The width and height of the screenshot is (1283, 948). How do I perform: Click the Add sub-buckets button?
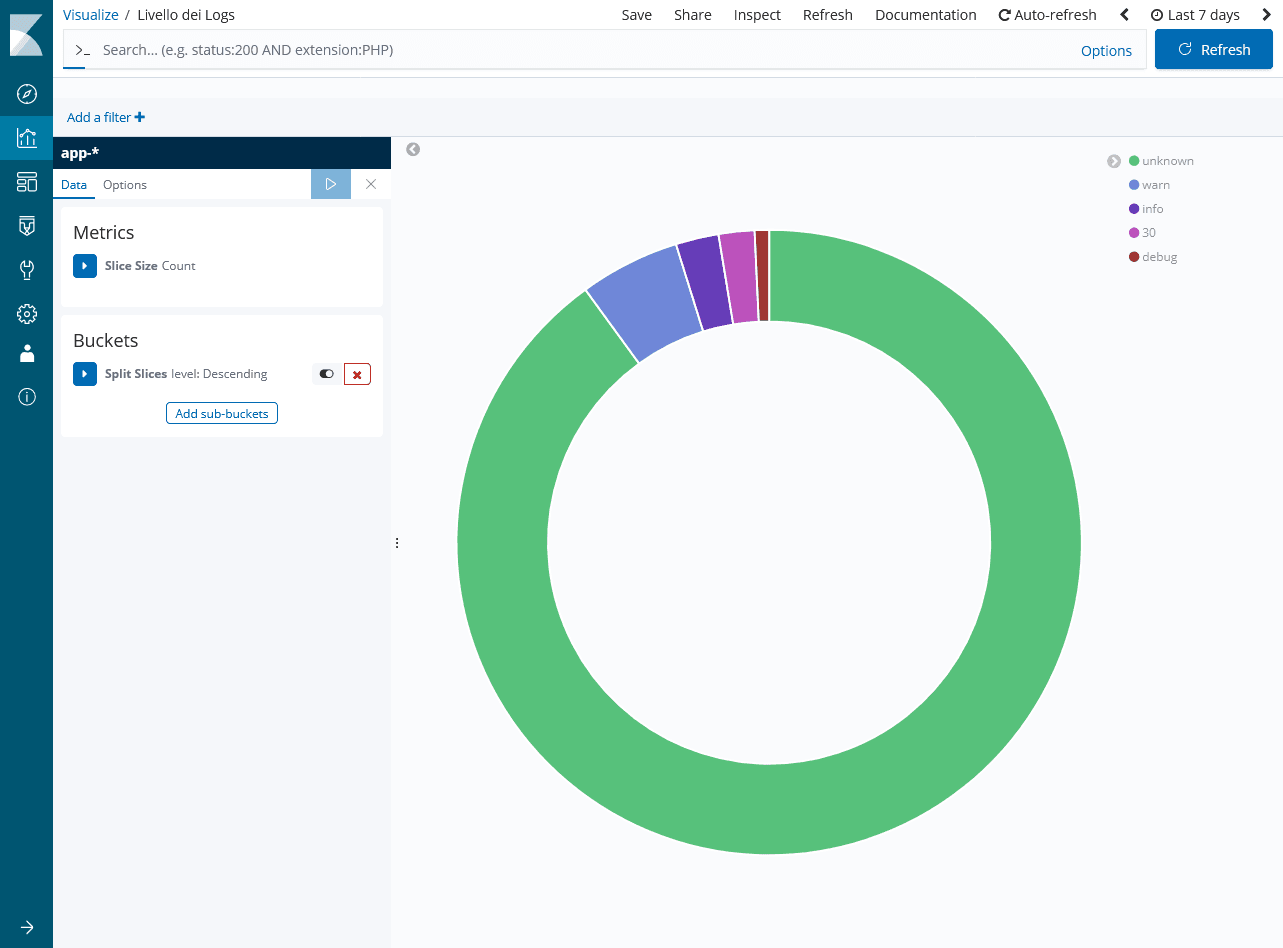[x=222, y=413]
